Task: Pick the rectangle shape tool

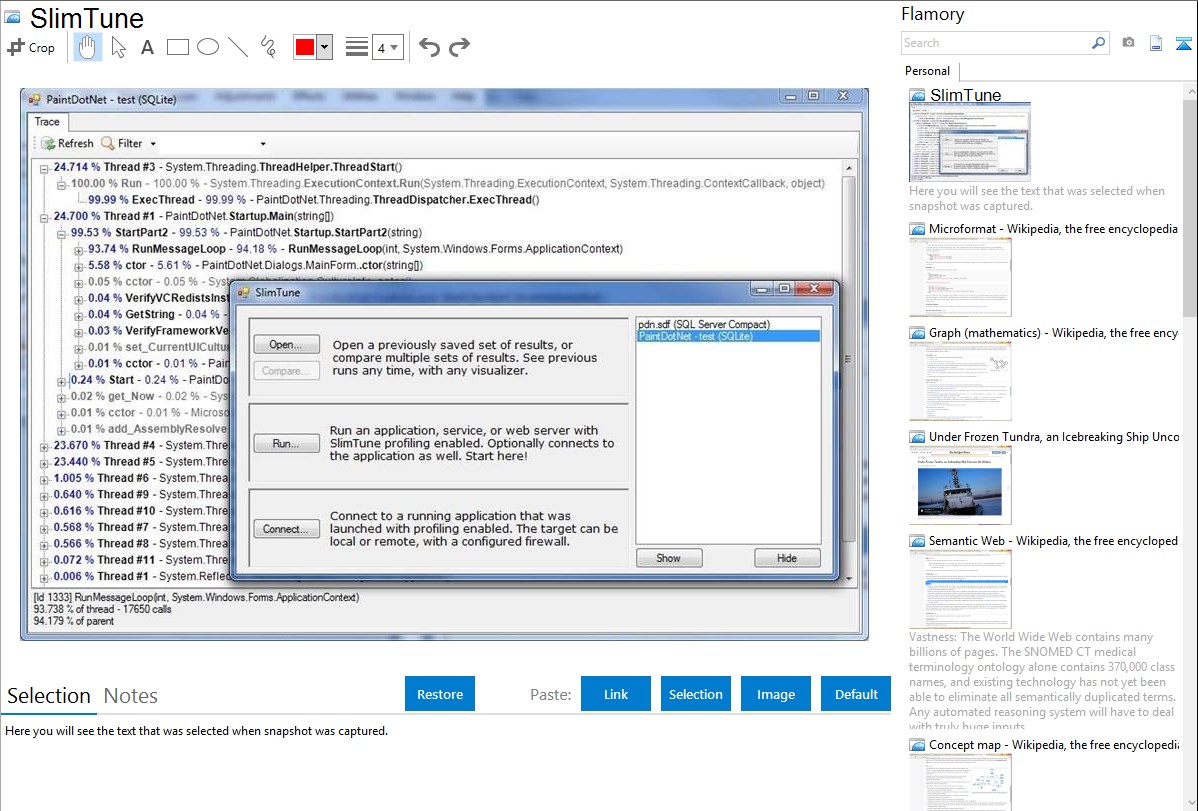Action: pyautogui.click(x=177, y=47)
